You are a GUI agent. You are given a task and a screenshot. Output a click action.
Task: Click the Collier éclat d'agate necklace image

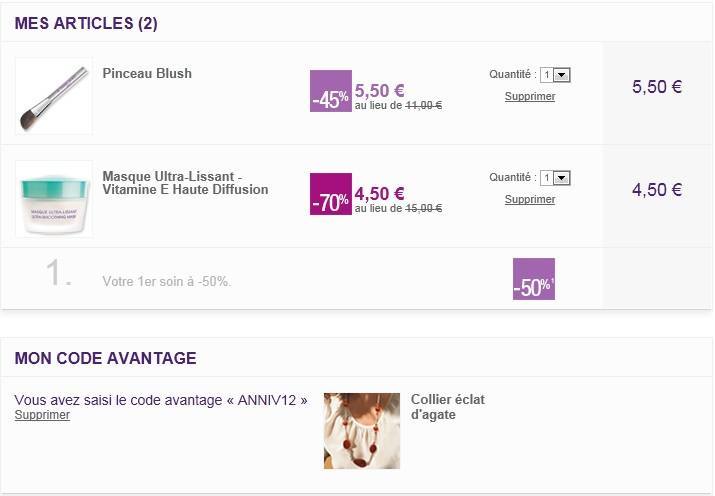click(362, 430)
